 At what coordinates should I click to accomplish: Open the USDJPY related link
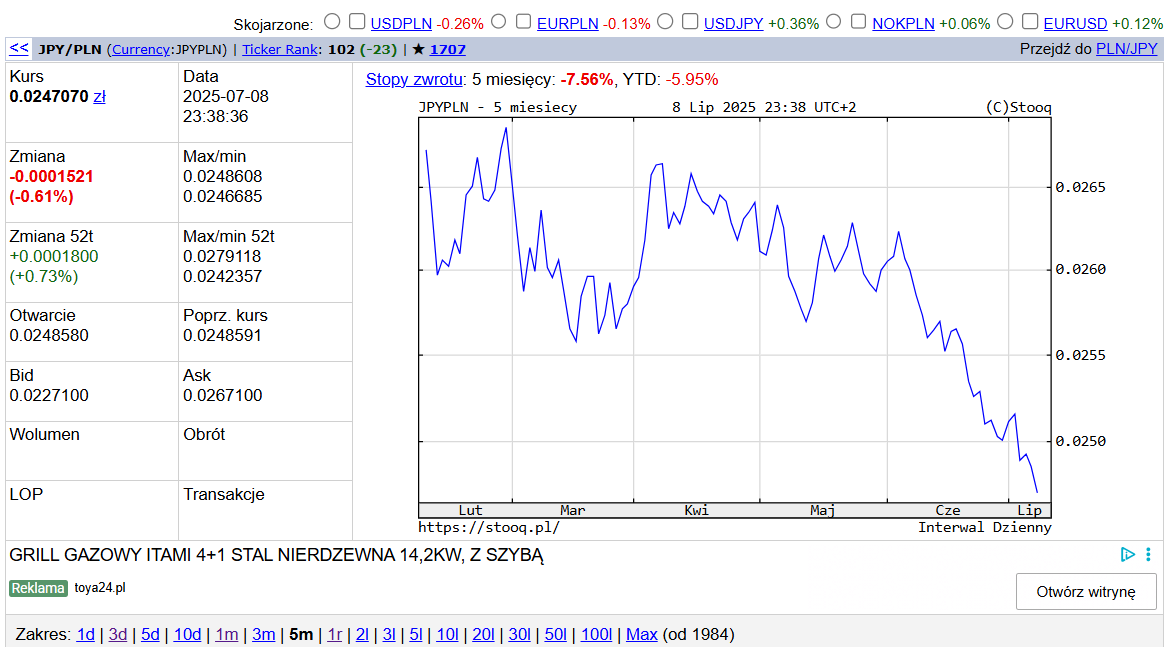[733, 24]
